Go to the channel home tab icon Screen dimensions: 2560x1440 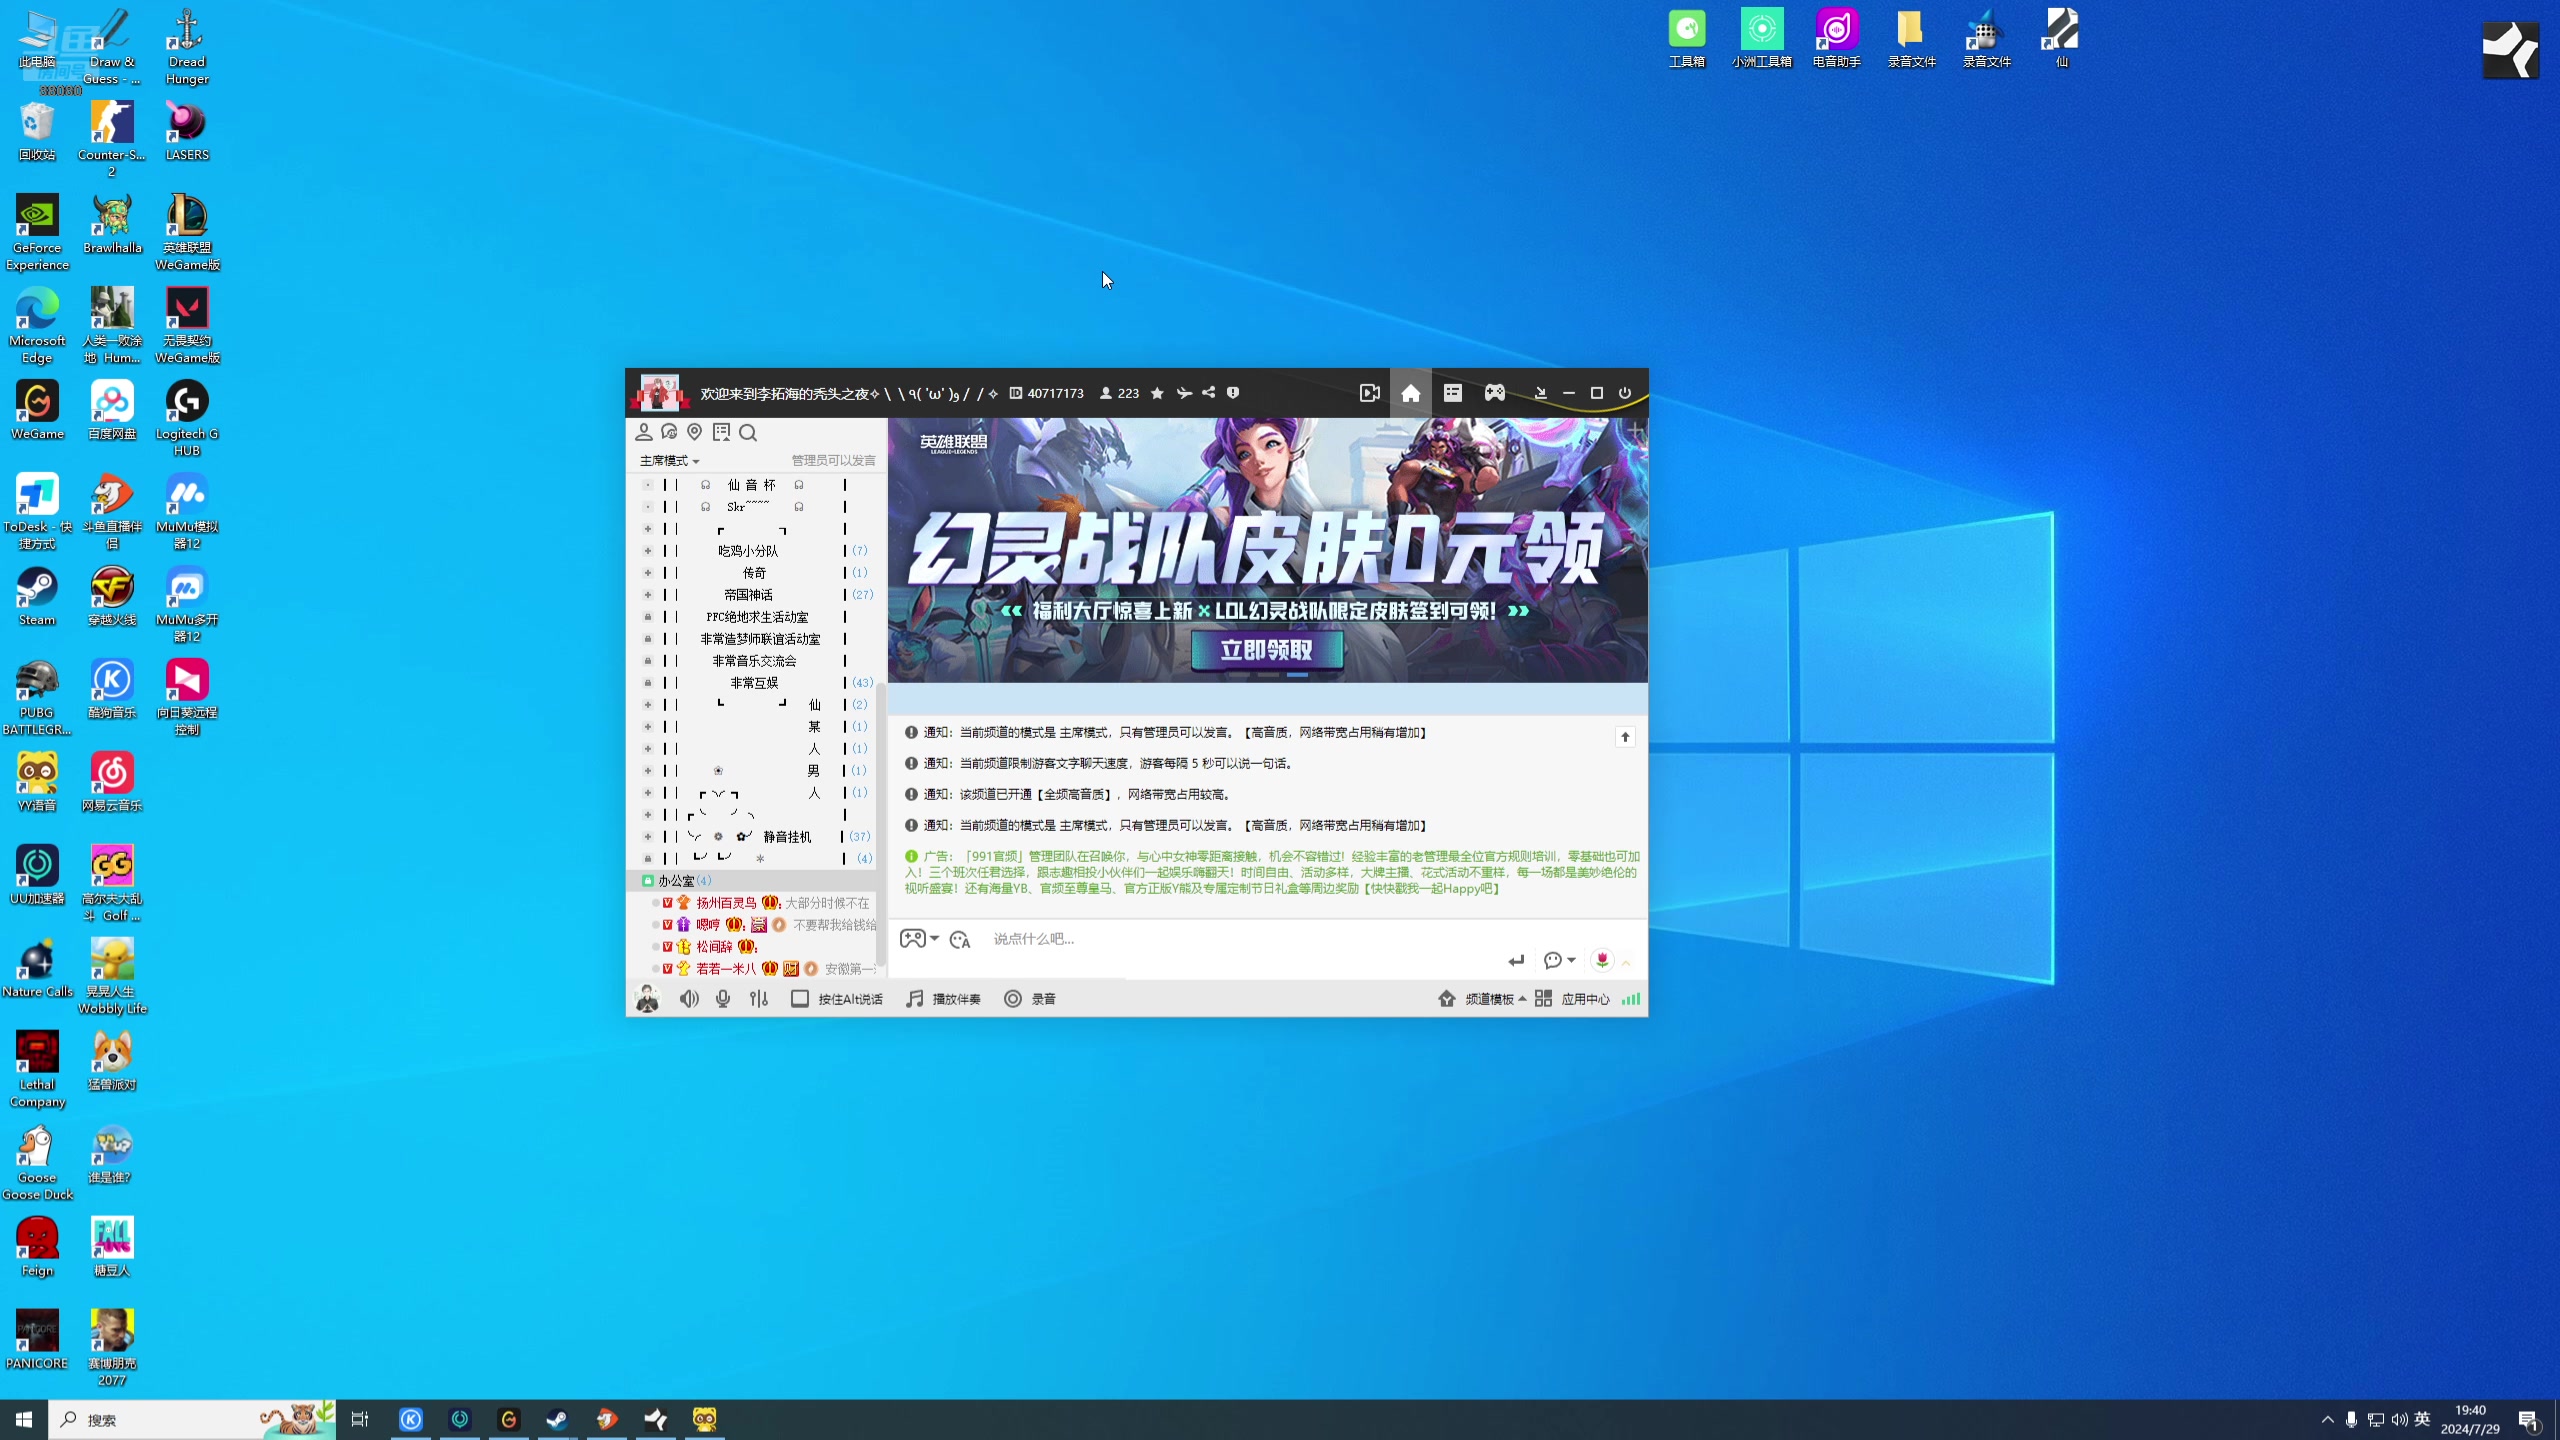coord(1411,393)
